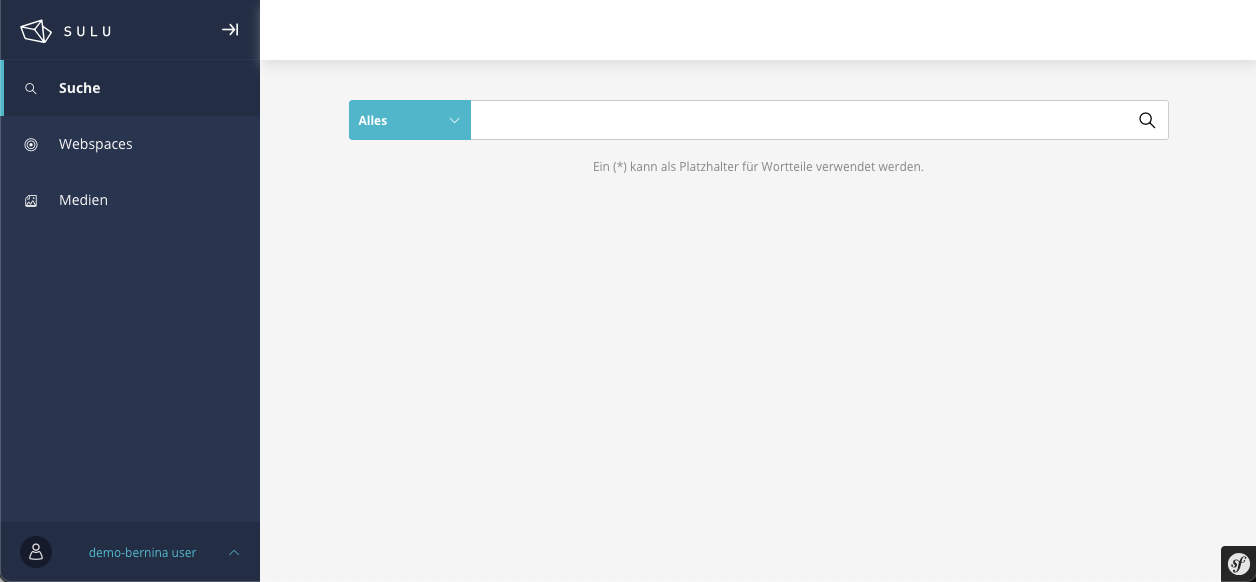Click the Medien image icon
1256x582 pixels.
[31, 200]
